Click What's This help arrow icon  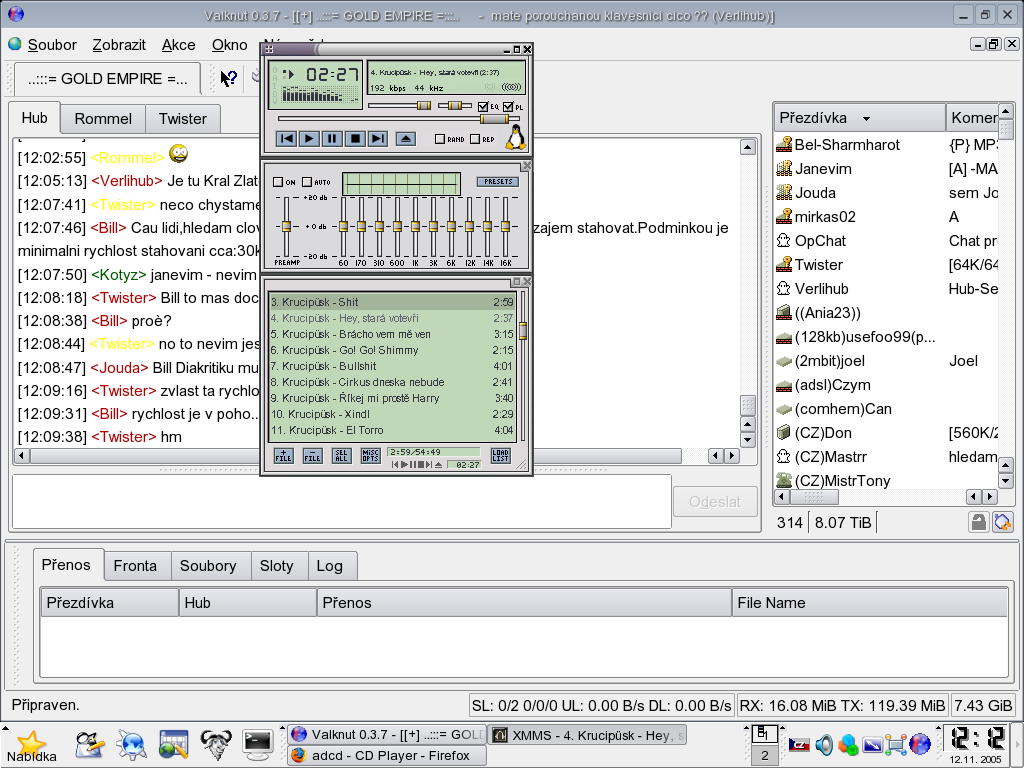[x=229, y=79]
